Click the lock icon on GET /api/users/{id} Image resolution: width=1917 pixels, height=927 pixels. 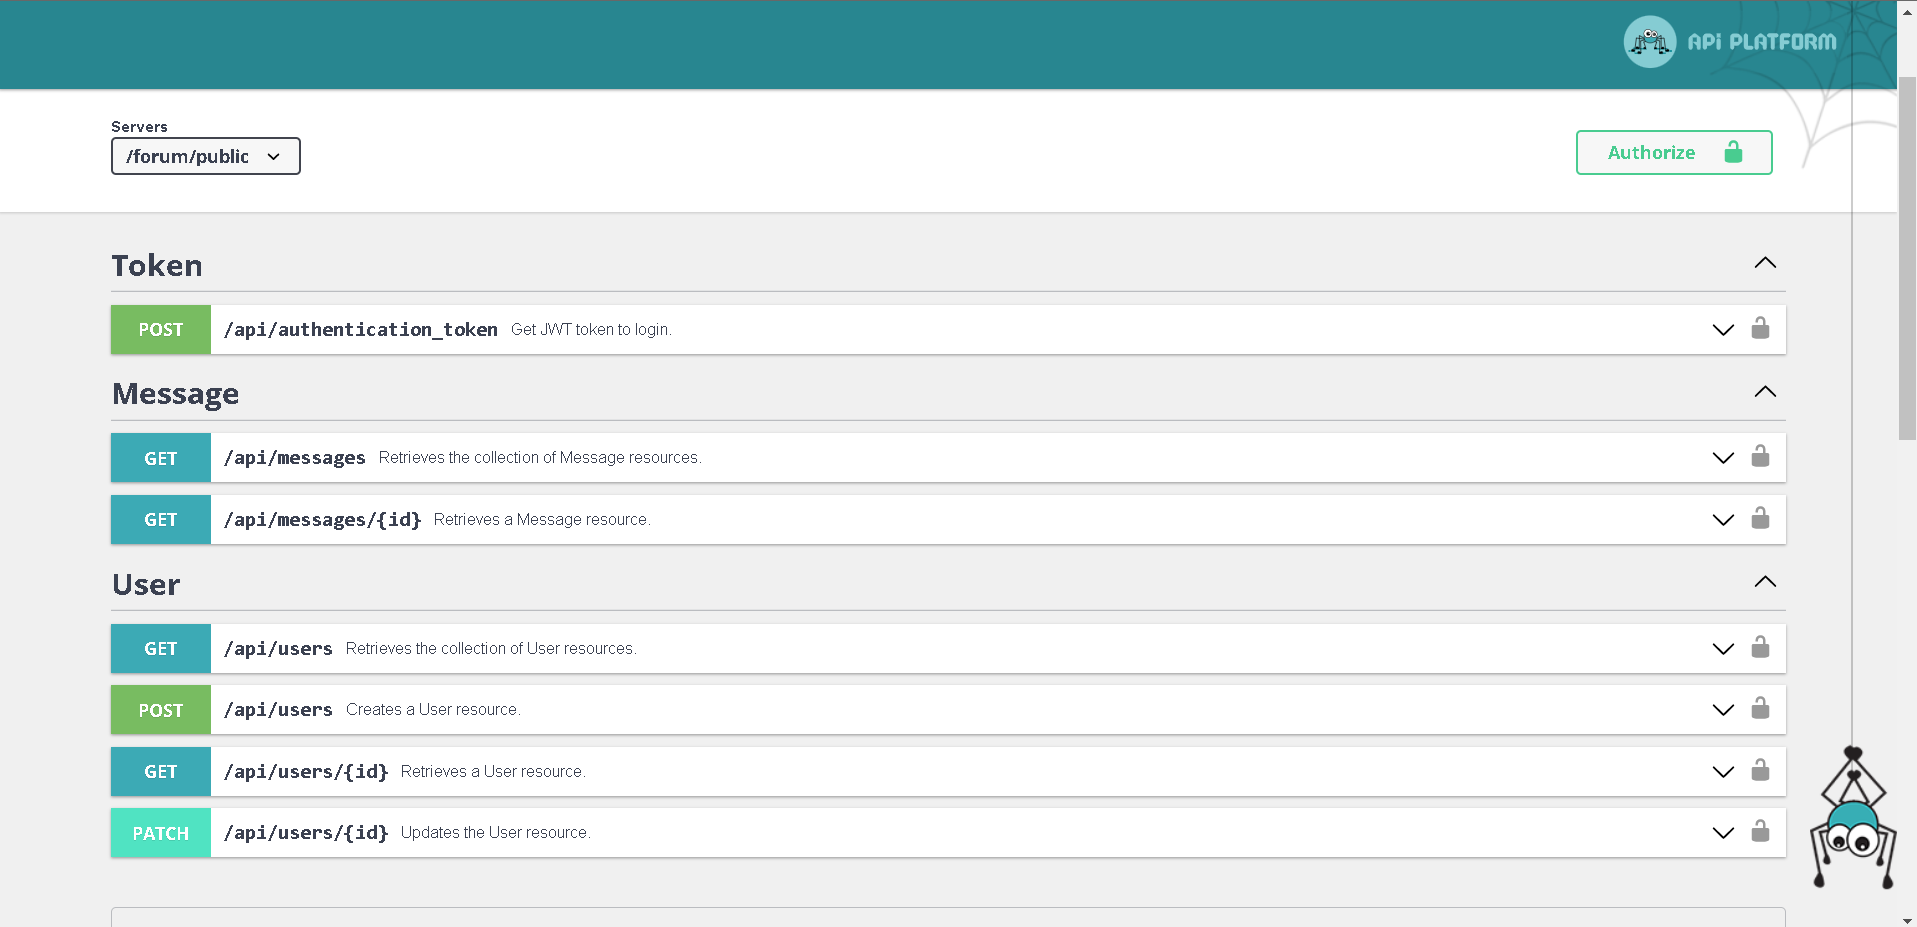point(1761,771)
